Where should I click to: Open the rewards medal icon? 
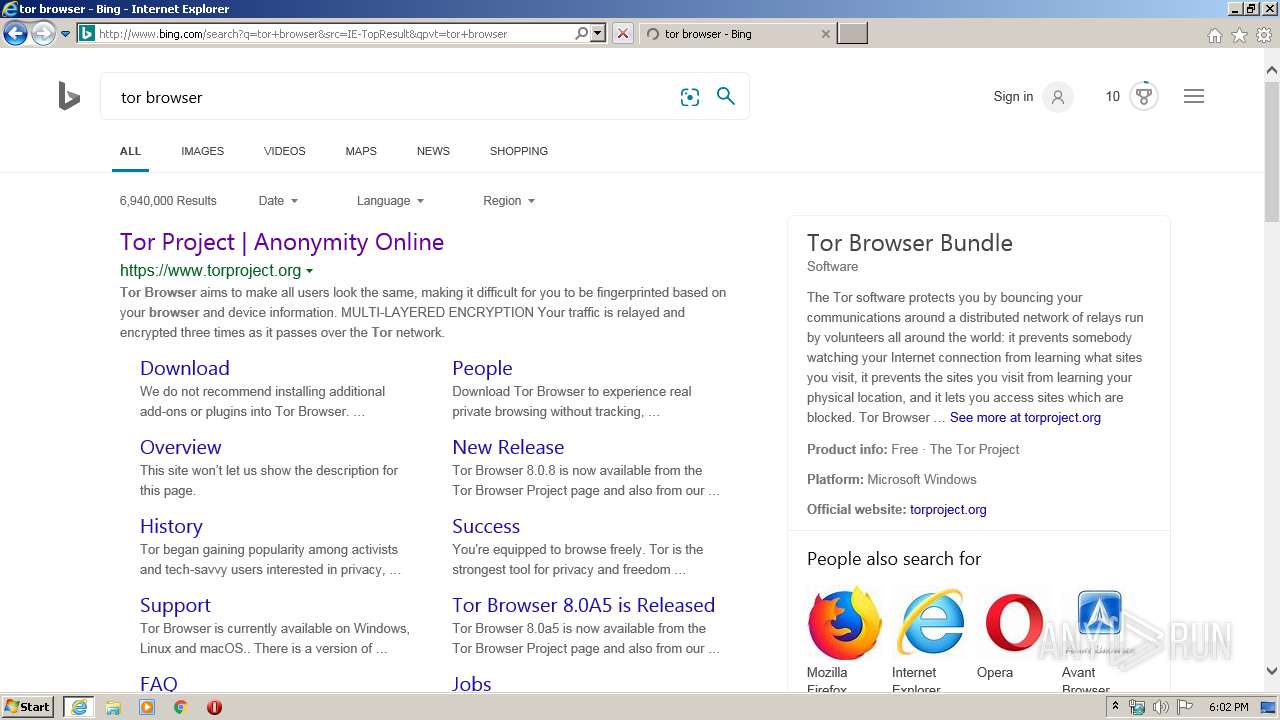(x=1144, y=96)
